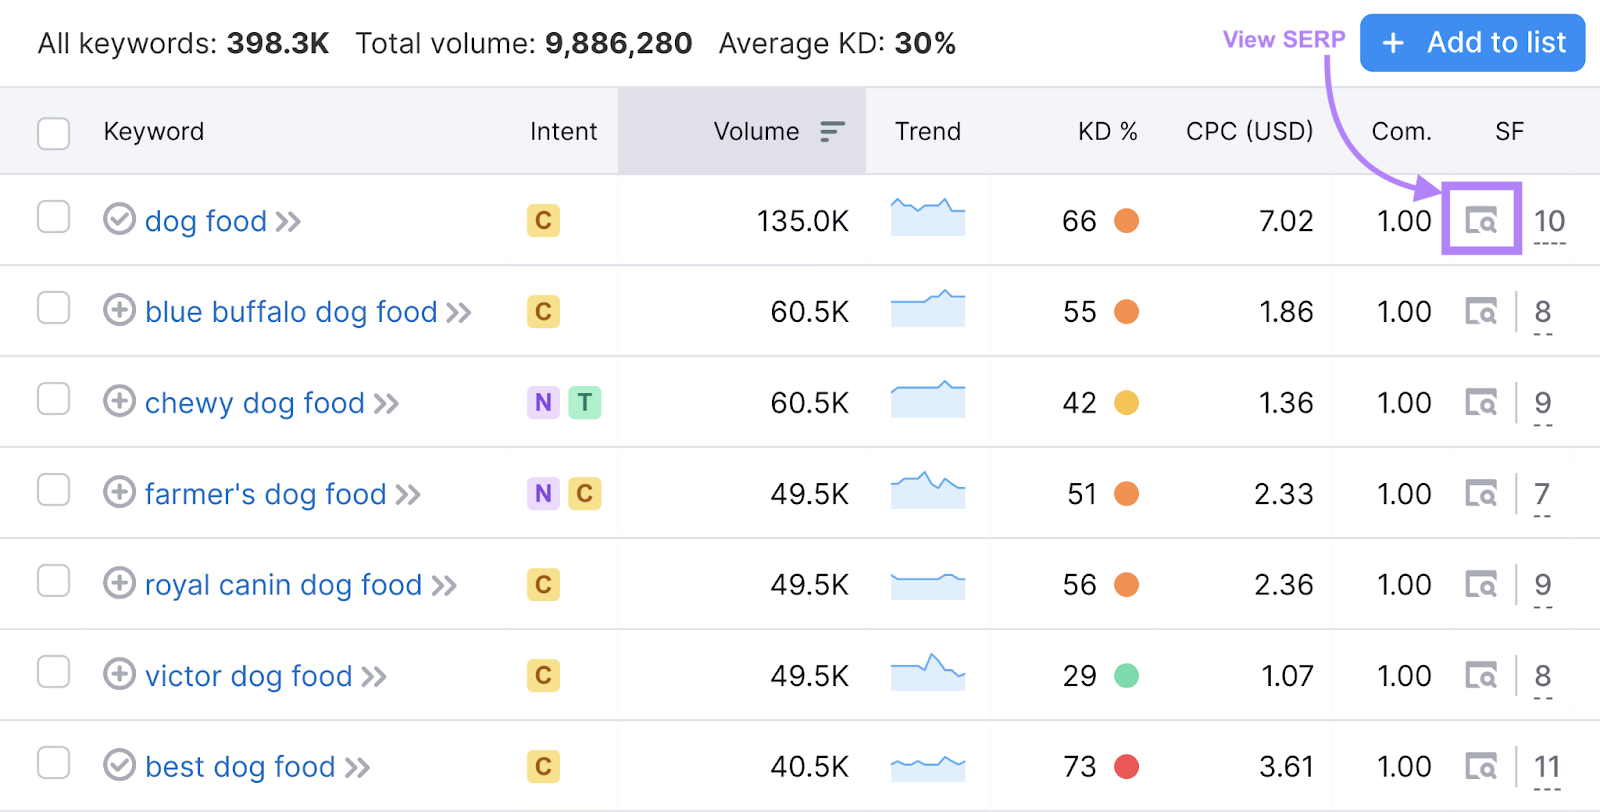Open SERP icon for royal canin dog food
Screen dimensions: 1600x812
(x=1481, y=585)
